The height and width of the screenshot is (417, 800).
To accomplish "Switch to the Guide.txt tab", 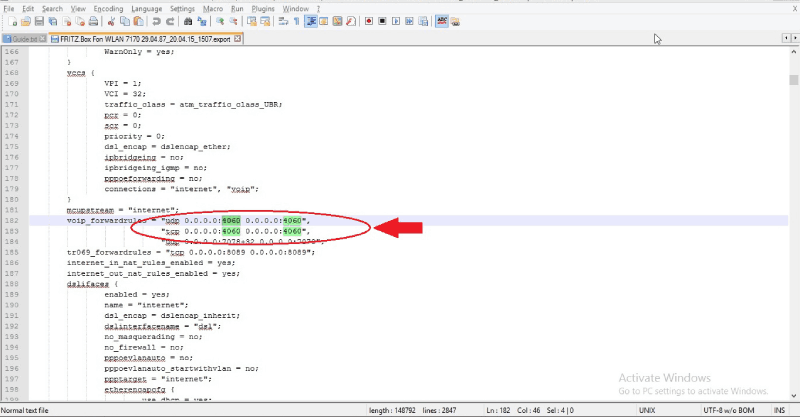I will tap(24, 39).
